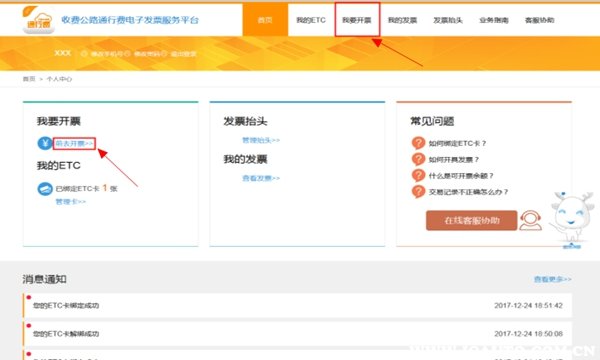The image size is (600, 360).
Task: Open the 我要开票 navigation tab
Action: 357,20
